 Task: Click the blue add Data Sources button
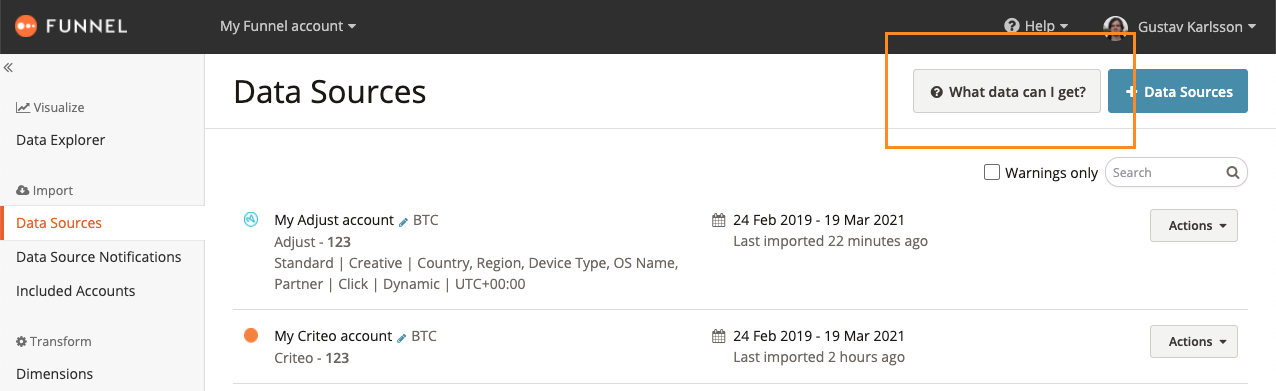click(1178, 92)
